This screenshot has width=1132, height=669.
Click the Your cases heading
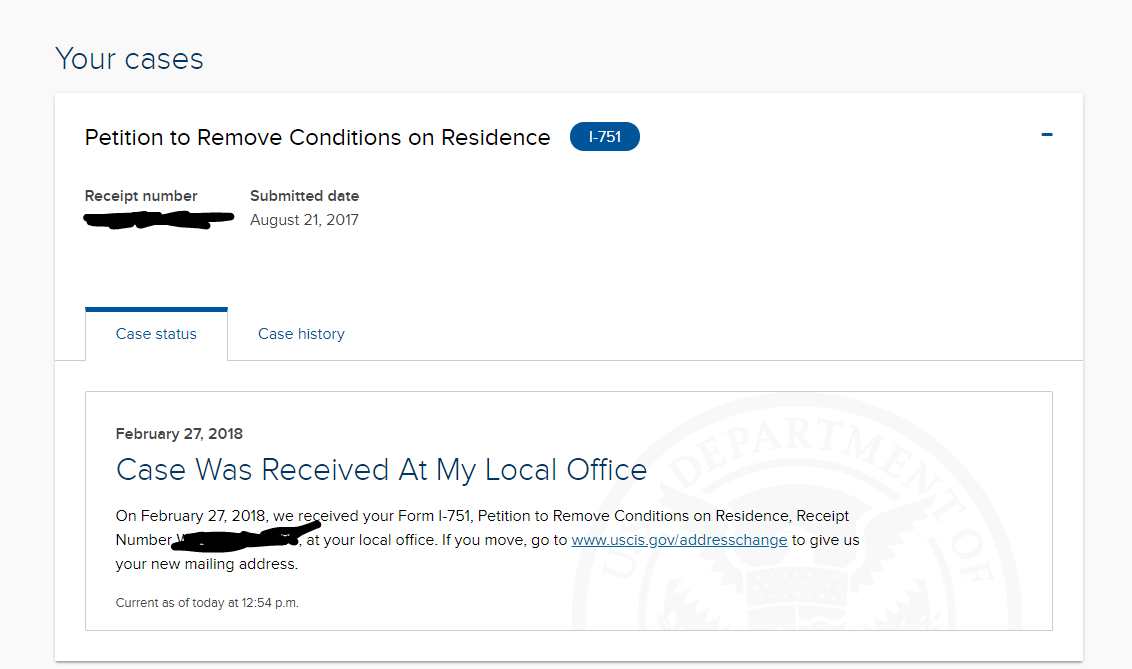point(129,58)
